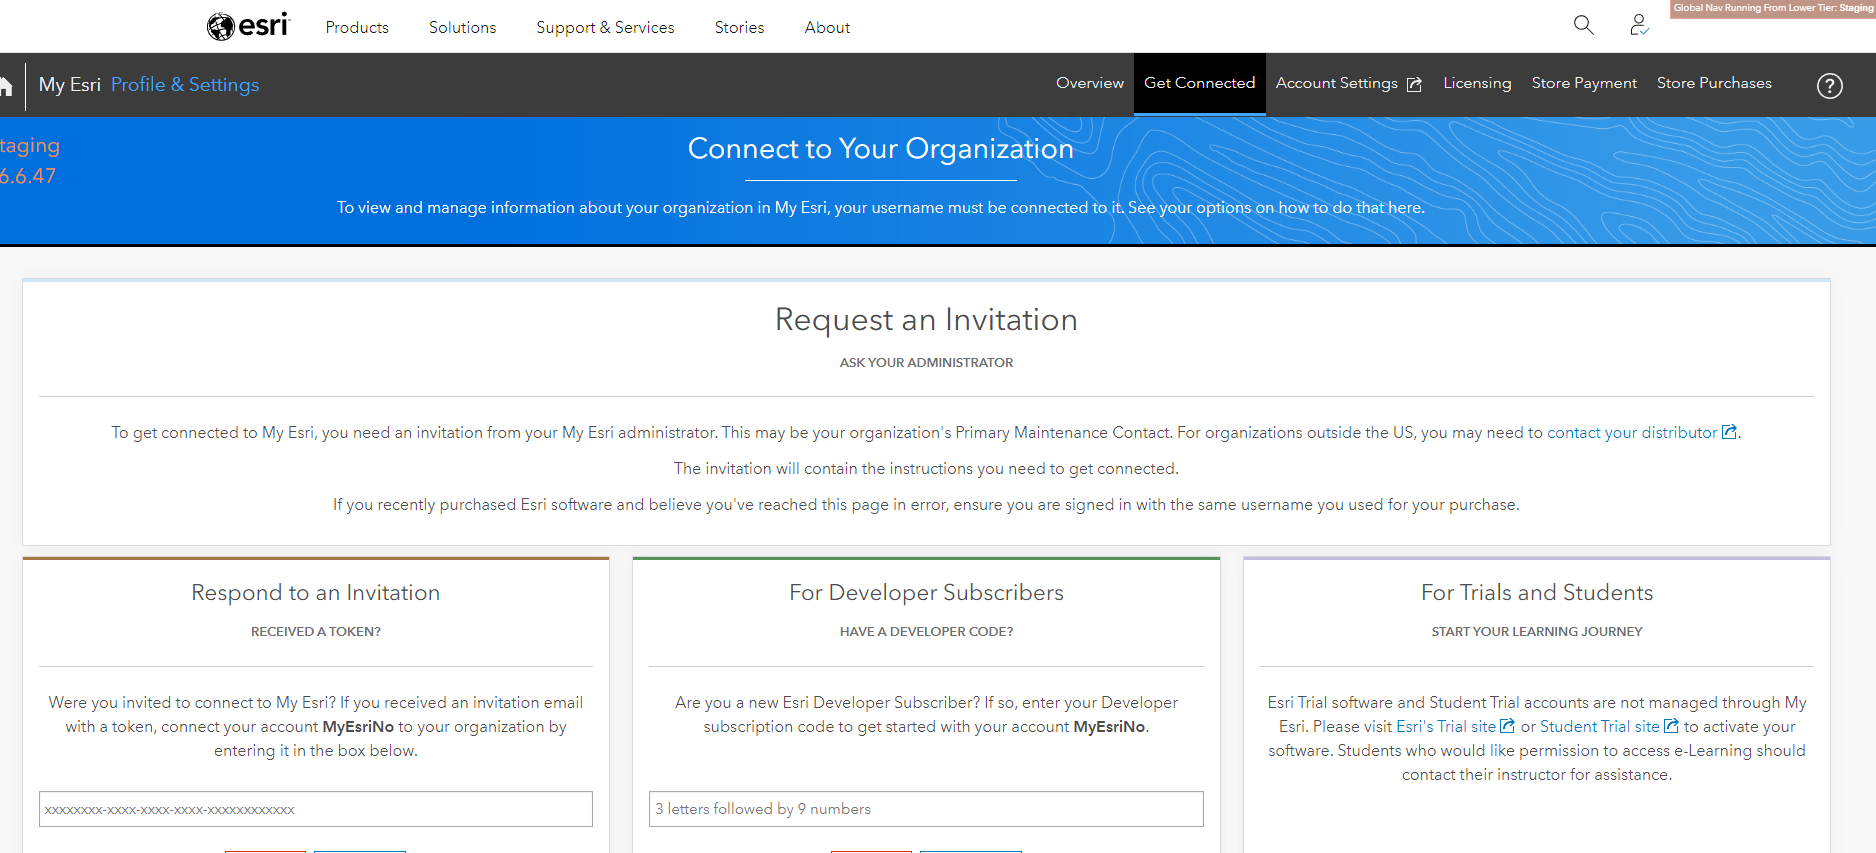1876x853 pixels.
Task: Open the Solutions menu
Action: point(462,27)
